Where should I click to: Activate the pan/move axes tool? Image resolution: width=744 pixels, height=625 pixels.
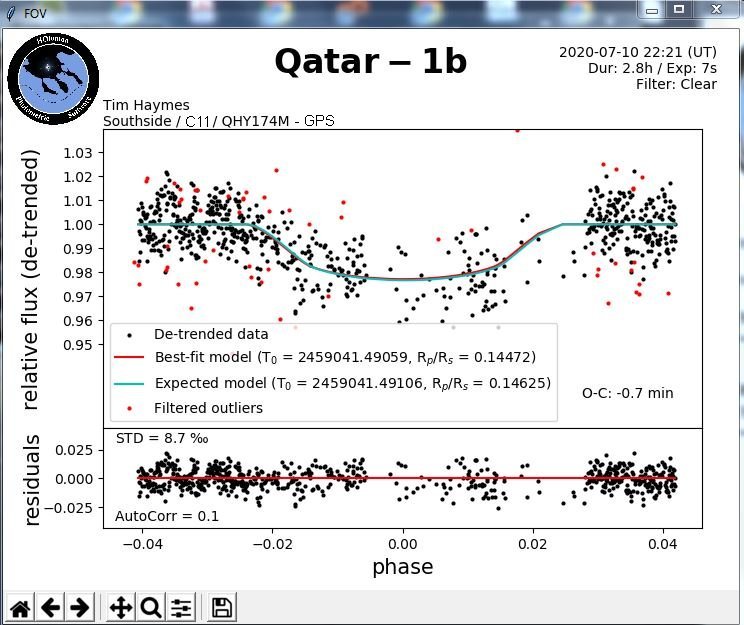click(120, 607)
